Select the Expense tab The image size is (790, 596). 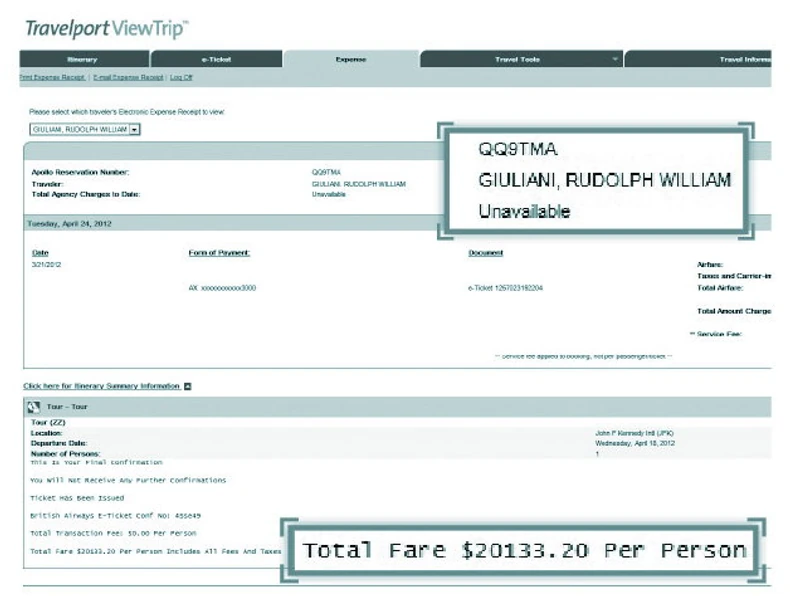click(x=351, y=59)
